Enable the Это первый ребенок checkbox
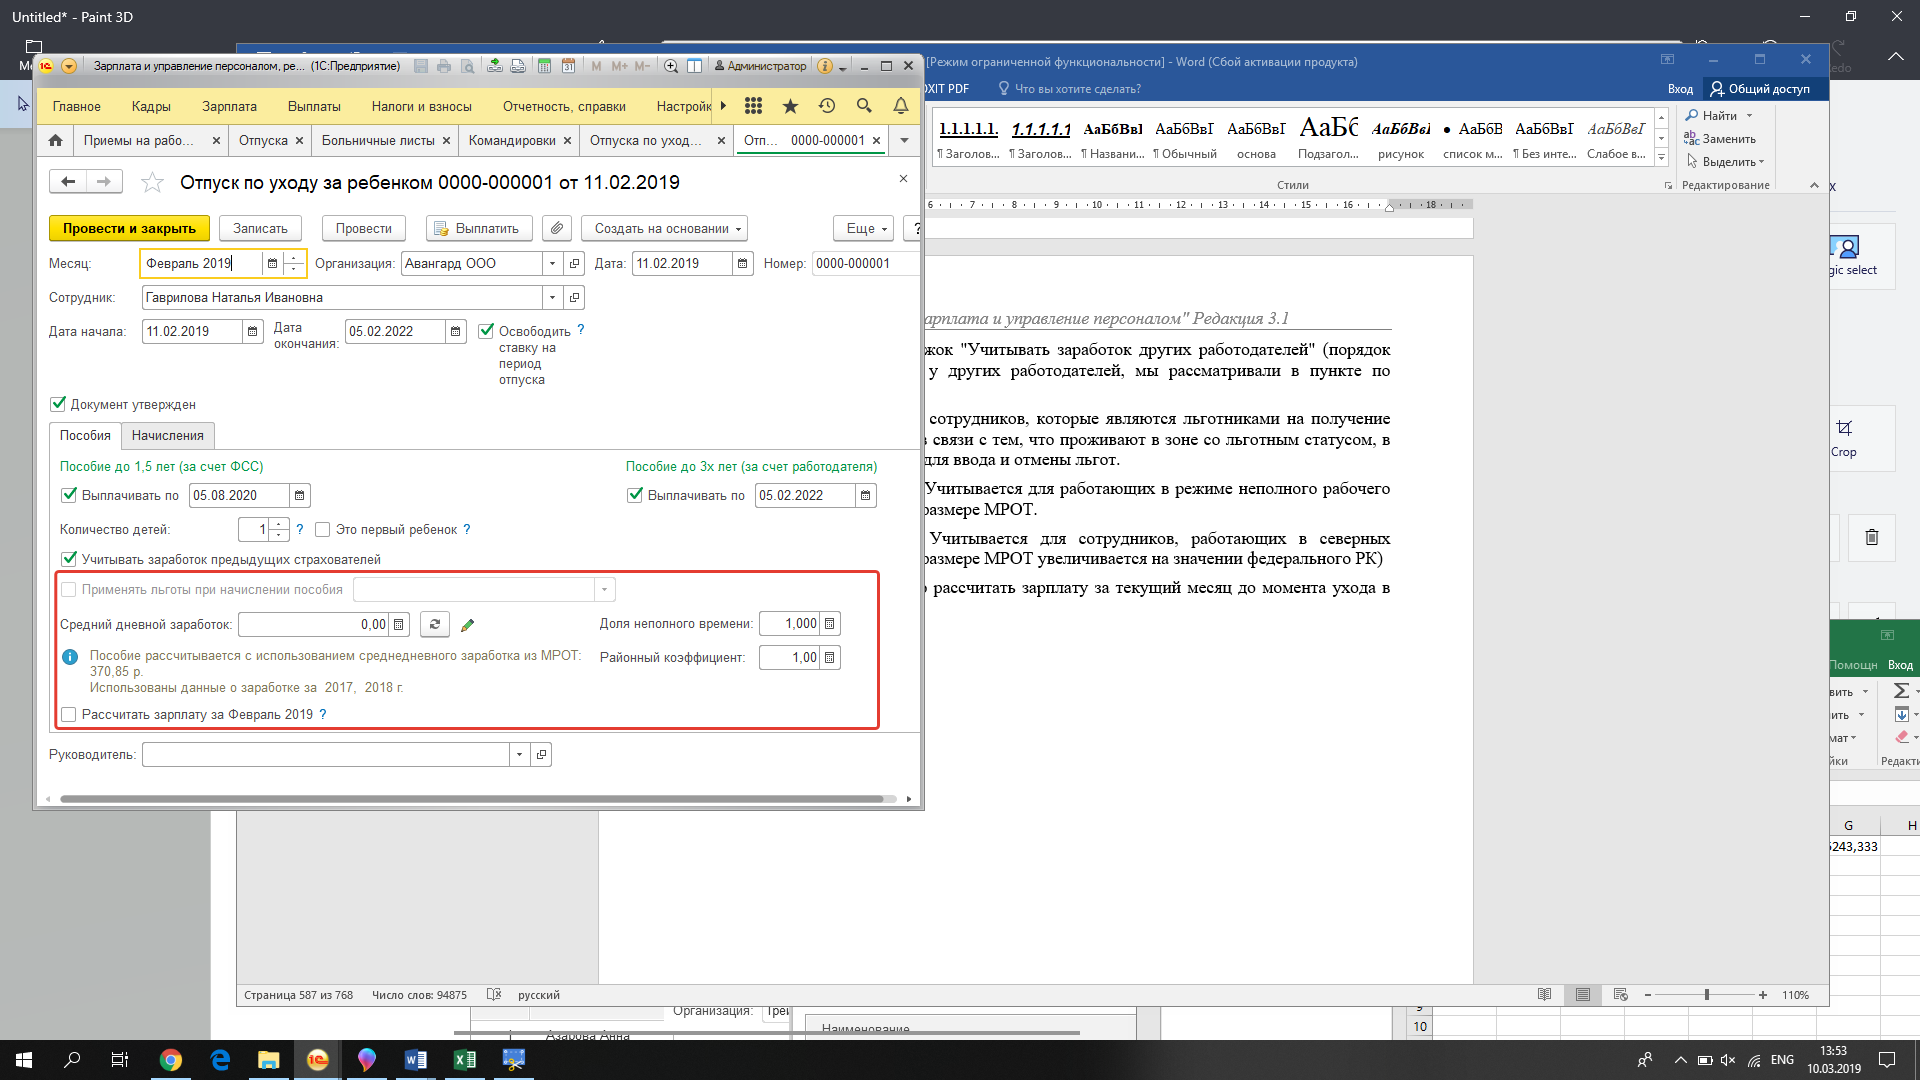The image size is (1920, 1080). (323, 529)
